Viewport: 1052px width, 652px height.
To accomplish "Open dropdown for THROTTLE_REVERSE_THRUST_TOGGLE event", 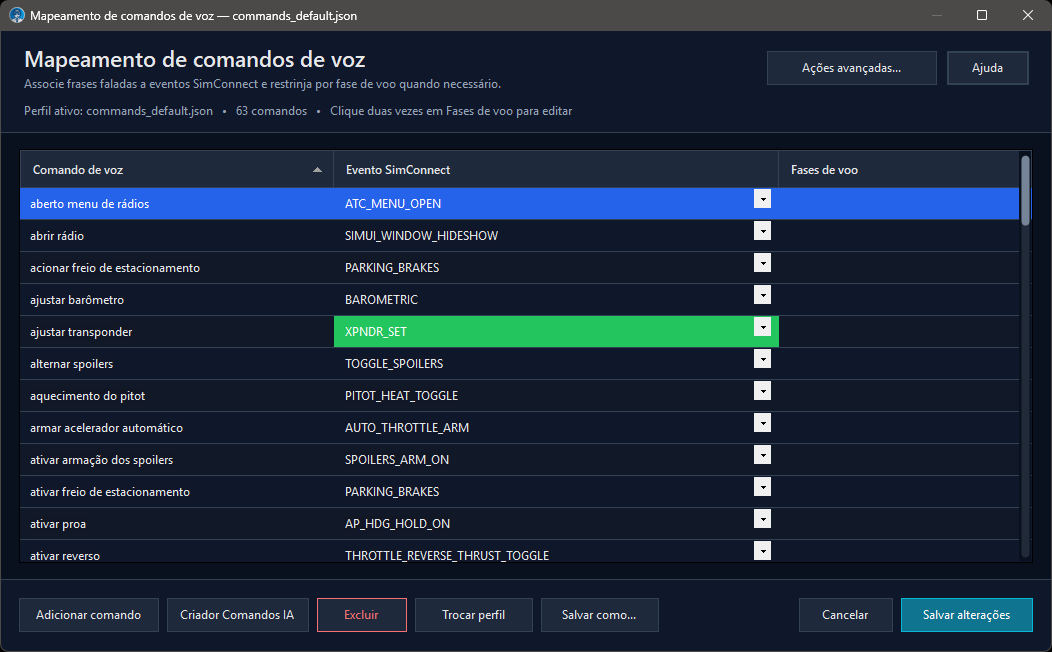I will (x=762, y=551).
